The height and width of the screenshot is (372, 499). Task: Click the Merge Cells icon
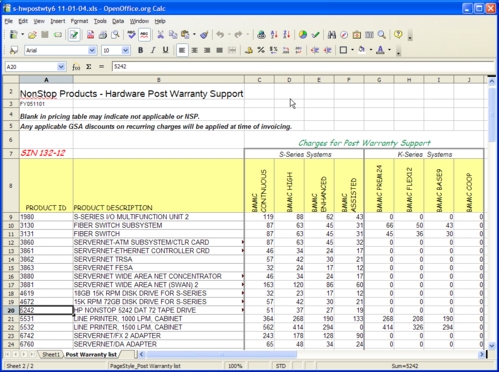[232, 50]
